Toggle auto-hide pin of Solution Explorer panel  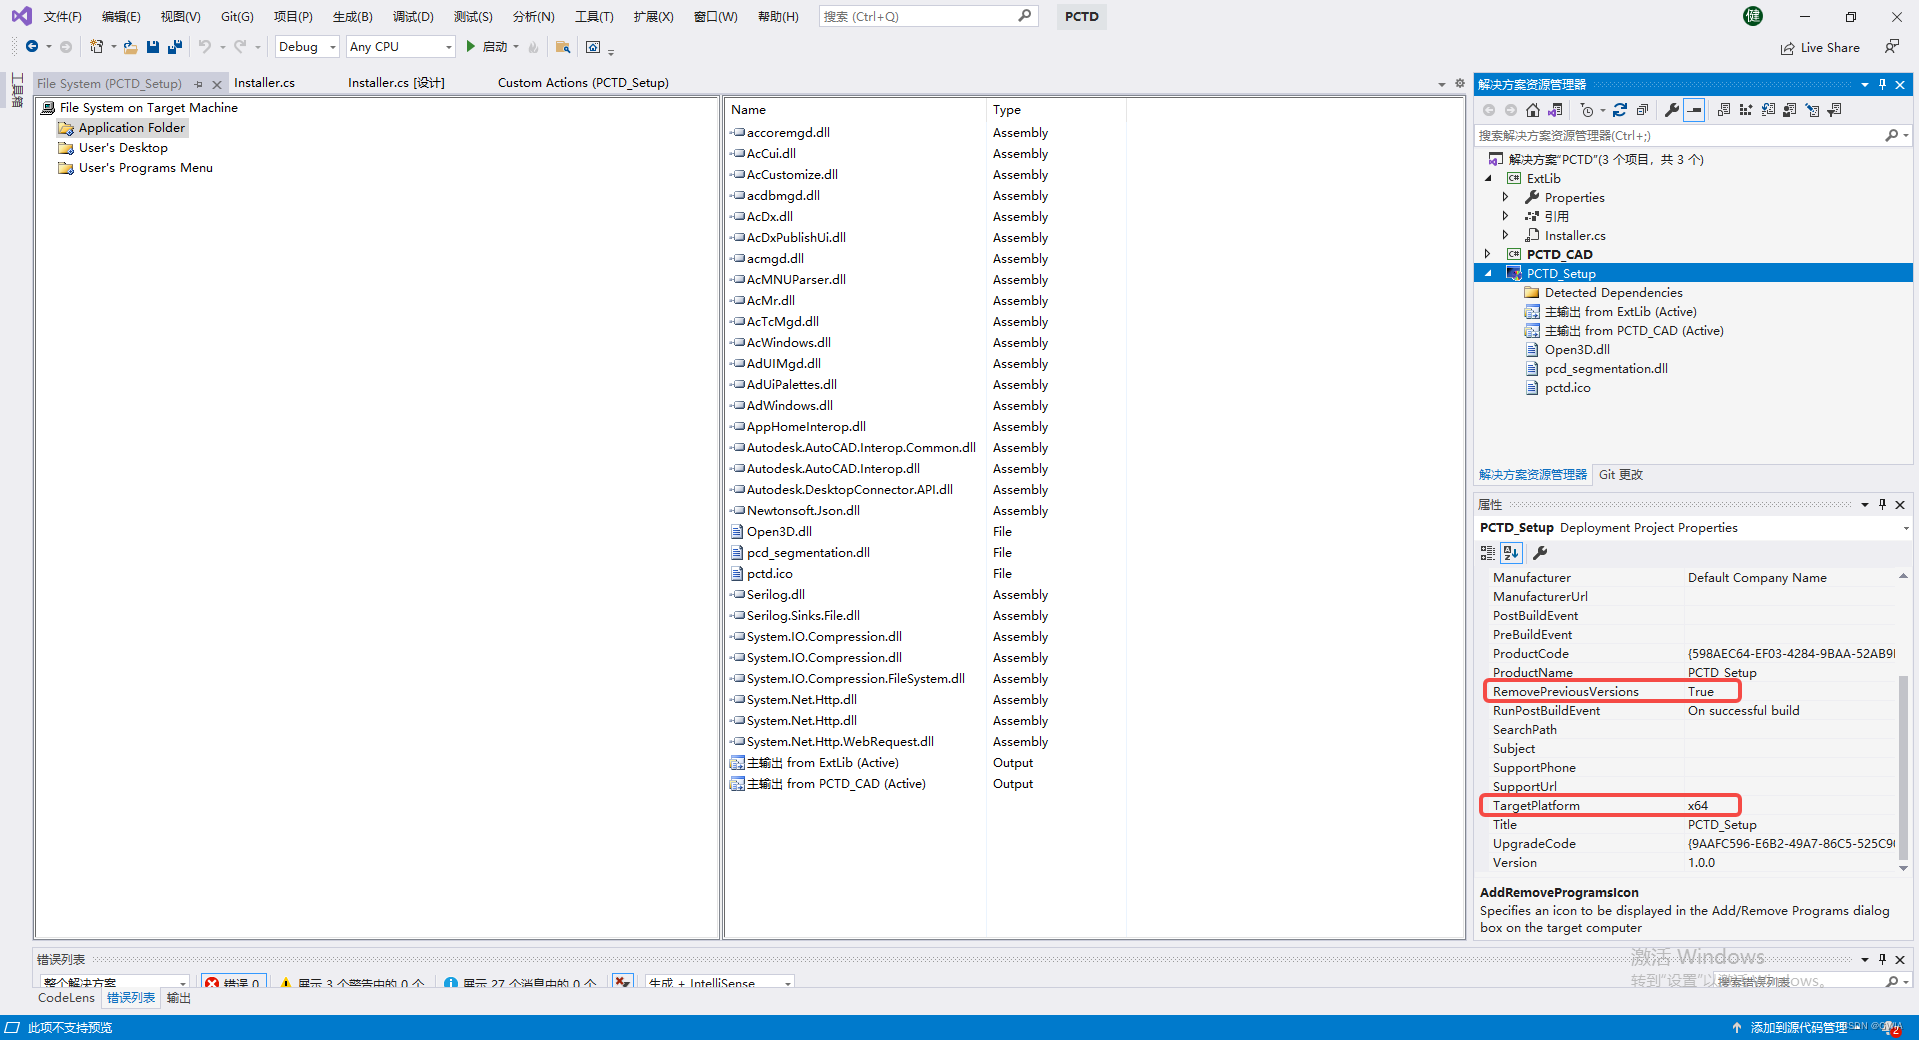pos(1882,84)
